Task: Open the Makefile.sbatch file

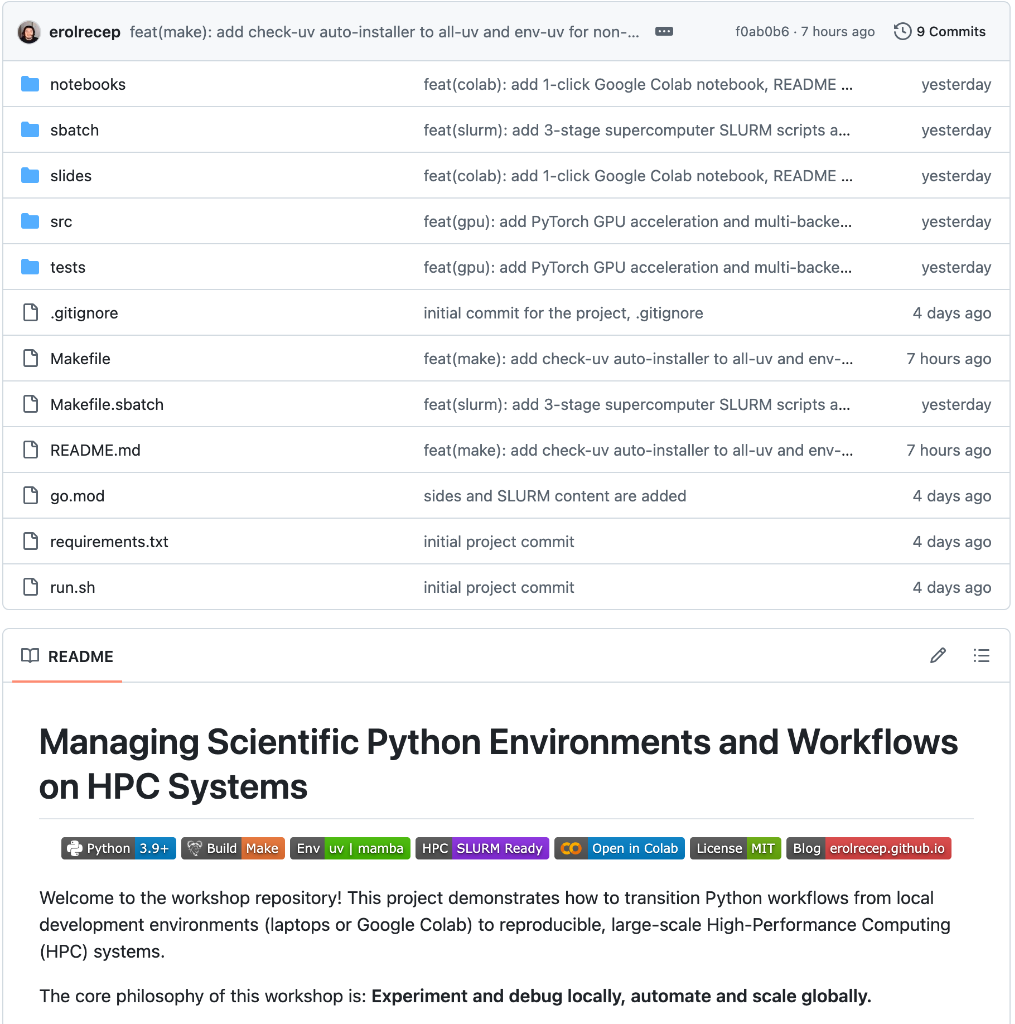Action: click(x=107, y=404)
